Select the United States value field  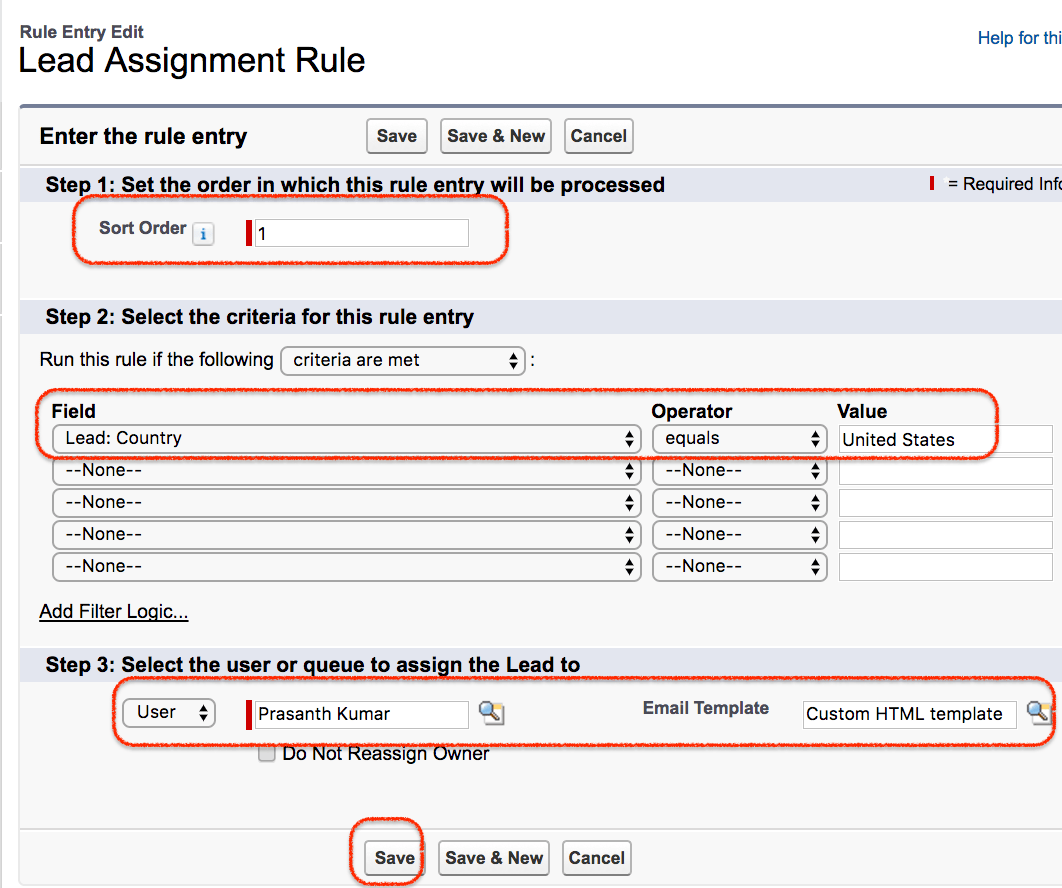click(x=944, y=438)
